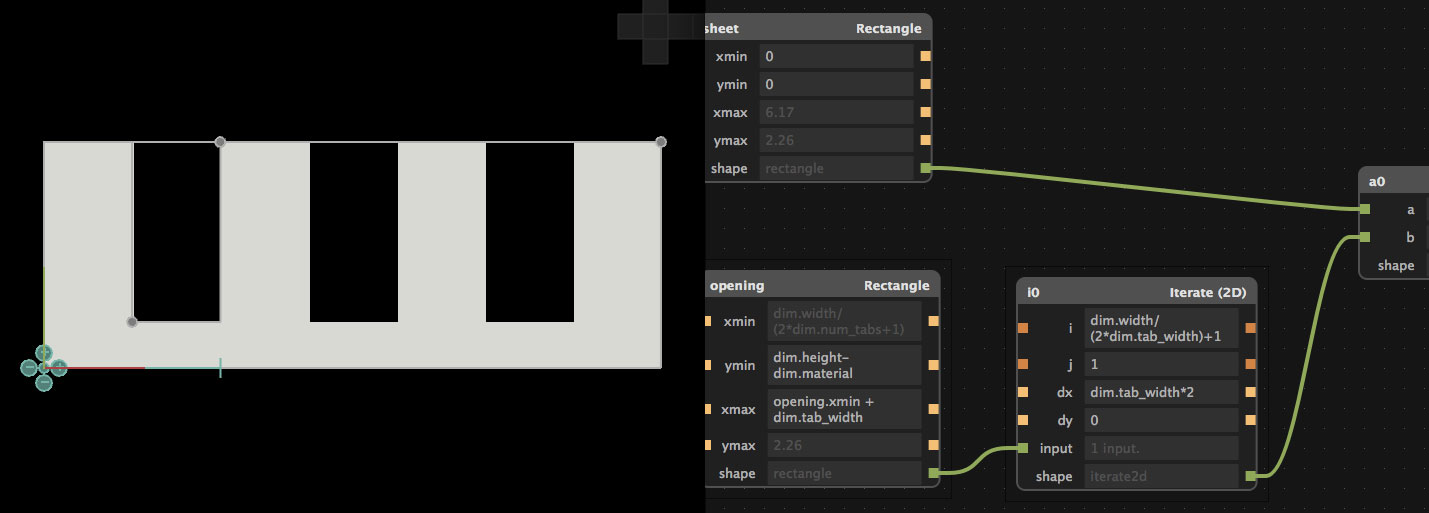Edit the sheet node's xmin field

pos(836,57)
